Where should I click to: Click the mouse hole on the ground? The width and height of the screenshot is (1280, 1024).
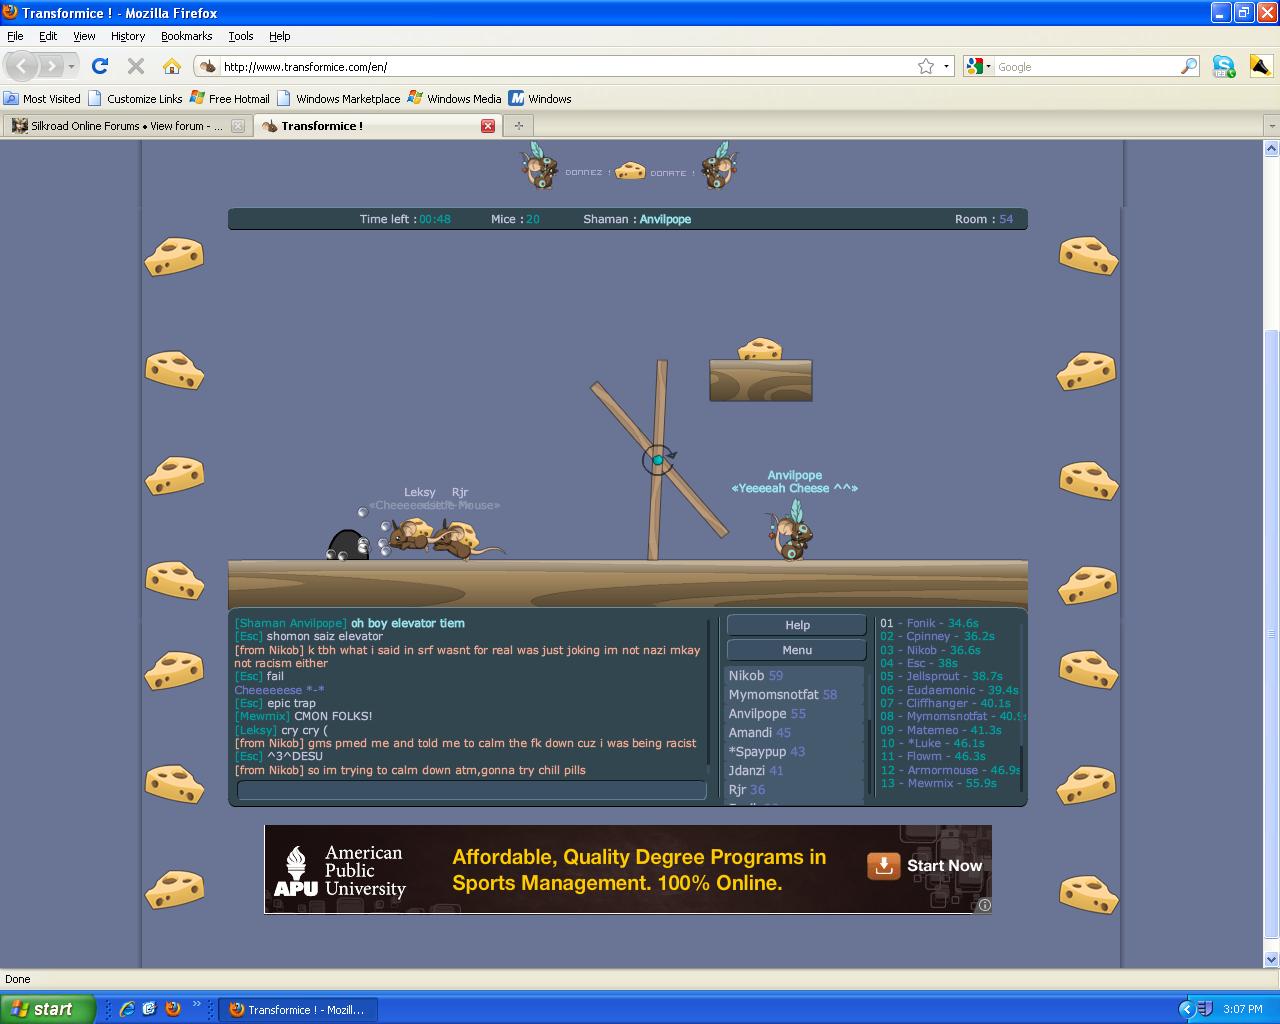(x=346, y=545)
